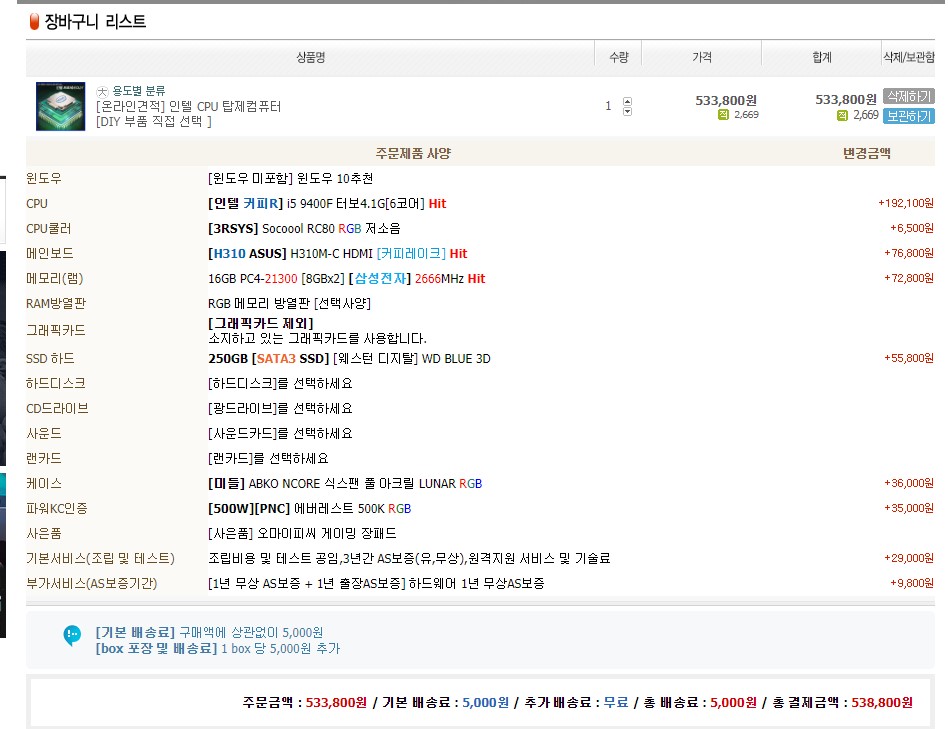Image resolution: width=948 pixels, height=729 pixels.
Task: Decrease quantity with the down arrow
Action: click(628, 111)
